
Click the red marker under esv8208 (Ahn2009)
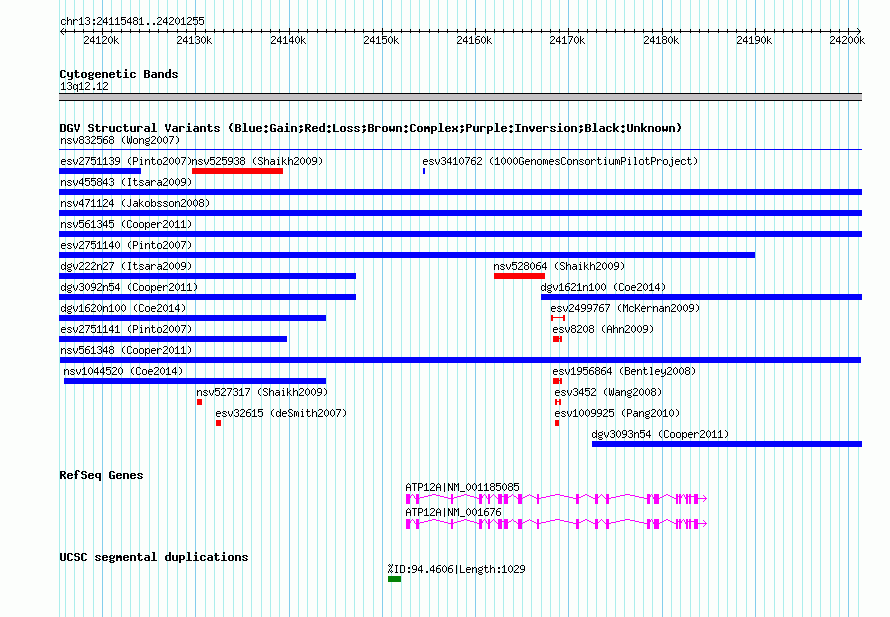[x=557, y=339]
